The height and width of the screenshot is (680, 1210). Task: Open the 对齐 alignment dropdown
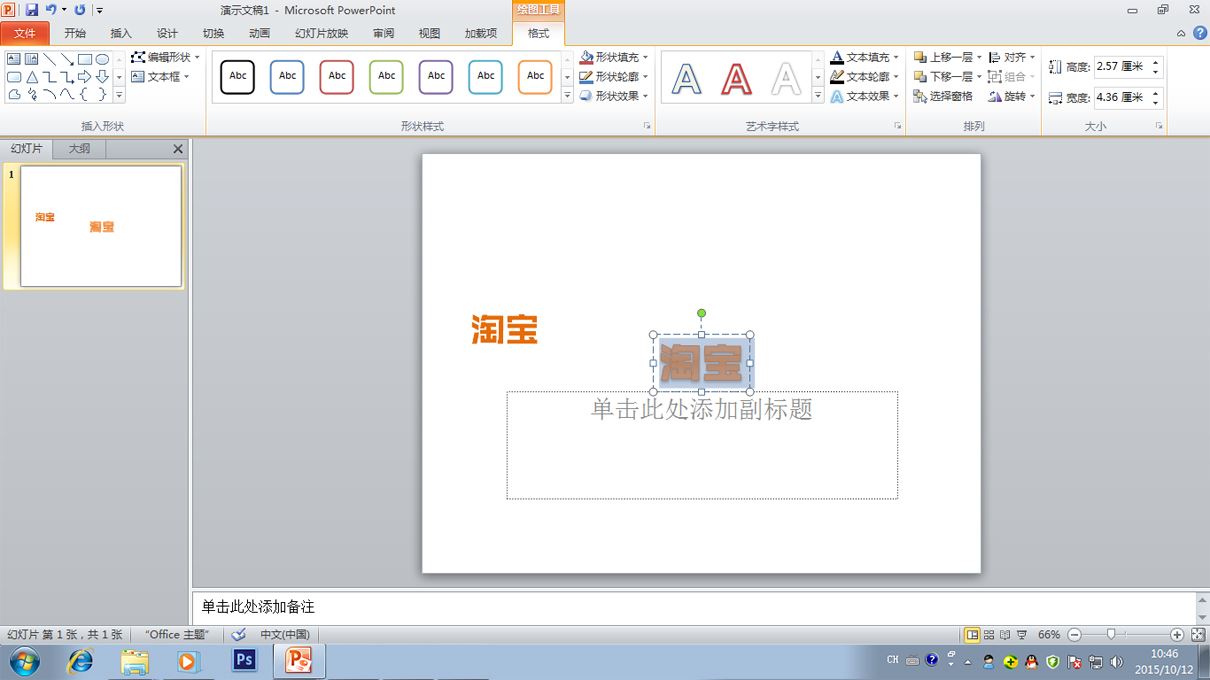(x=1012, y=58)
